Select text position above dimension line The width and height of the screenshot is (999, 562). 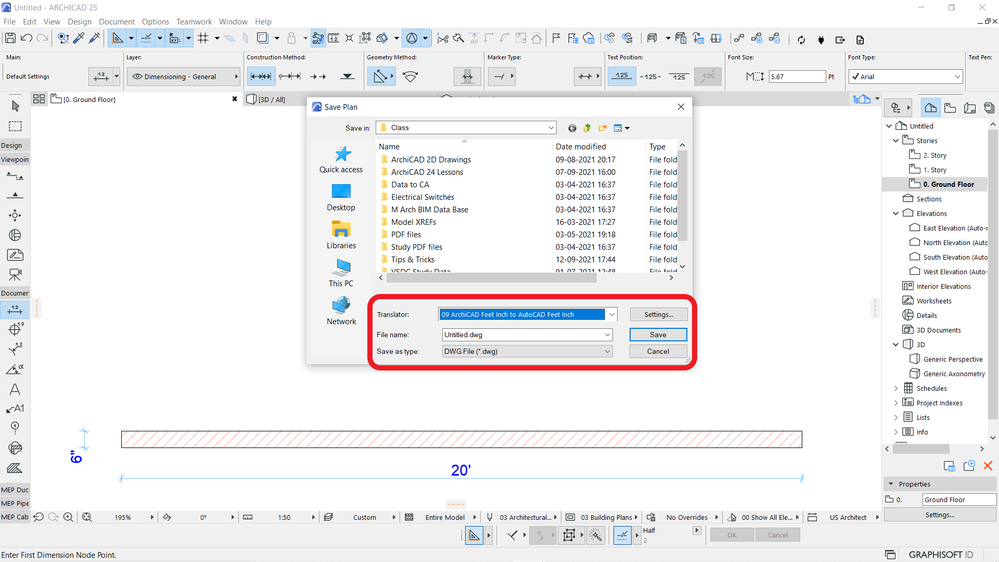tap(622, 76)
